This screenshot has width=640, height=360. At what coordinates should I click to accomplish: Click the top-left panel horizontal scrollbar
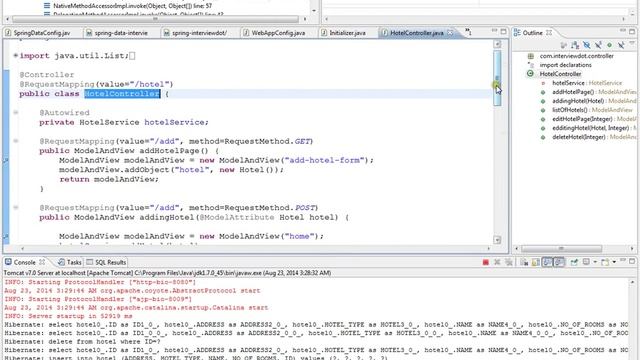pyautogui.click(x=155, y=19)
